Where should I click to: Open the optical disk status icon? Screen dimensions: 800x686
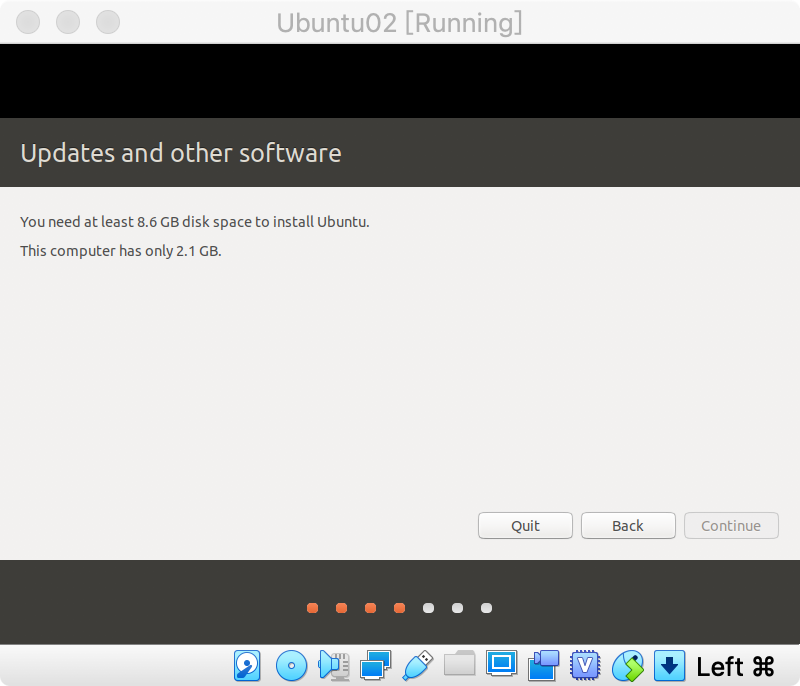291,666
